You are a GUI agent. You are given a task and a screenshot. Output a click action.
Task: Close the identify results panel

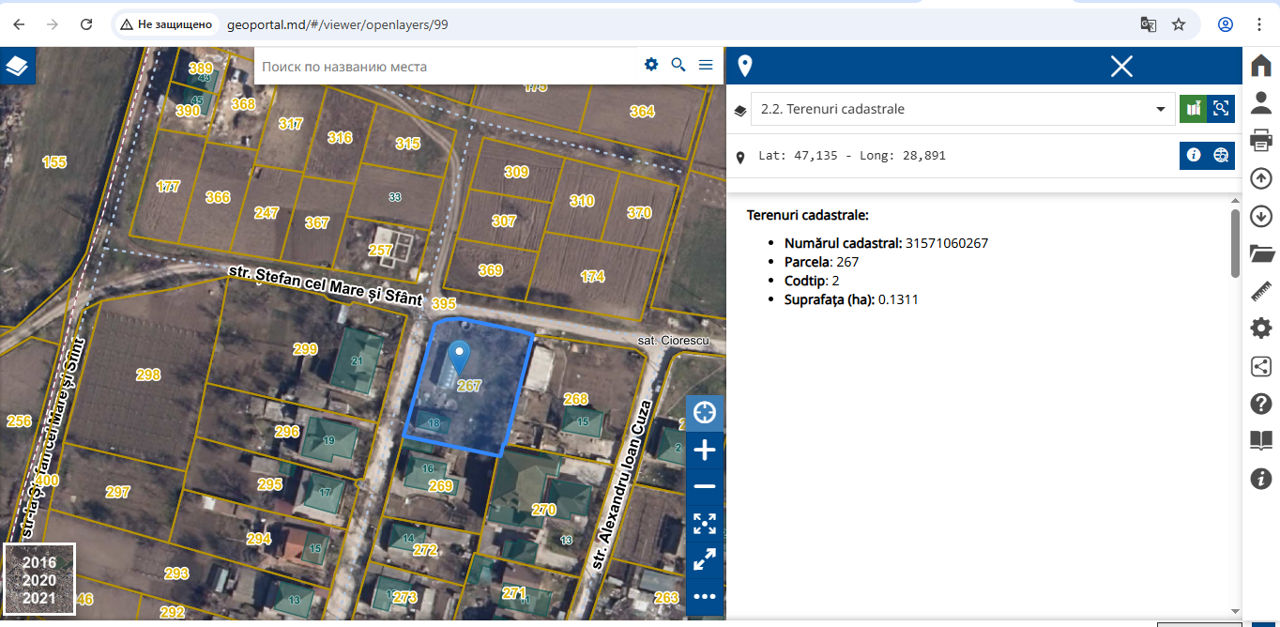(1121, 66)
